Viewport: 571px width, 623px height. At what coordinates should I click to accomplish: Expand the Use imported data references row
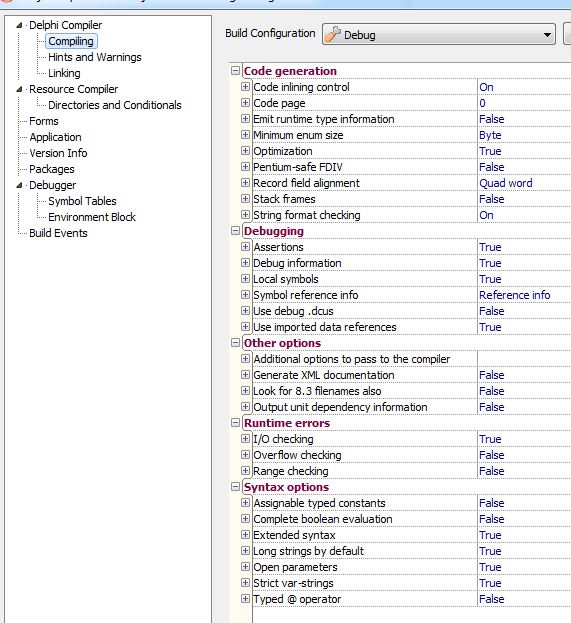coord(246,327)
